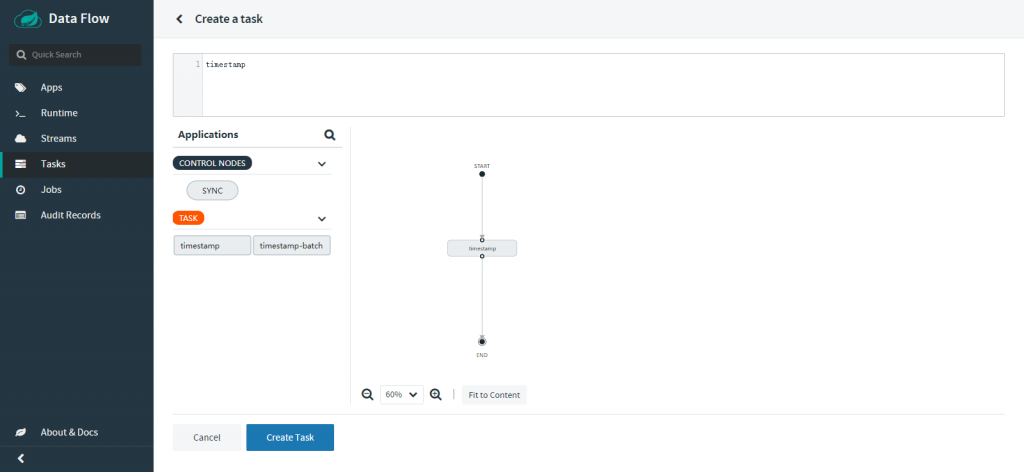The height and width of the screenshot is (472, 1024).
Task: Select the SYNC control node
Action: click(212, 190)
